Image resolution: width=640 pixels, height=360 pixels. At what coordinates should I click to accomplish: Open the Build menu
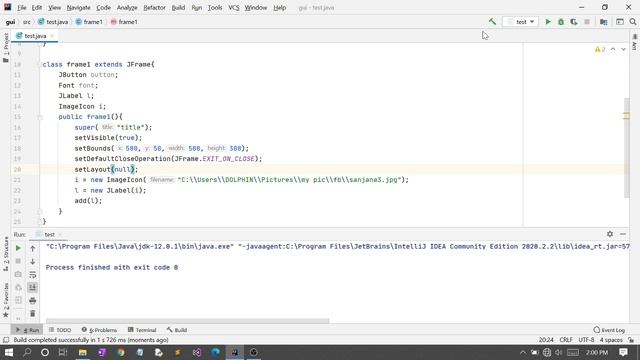pos(178,7)
